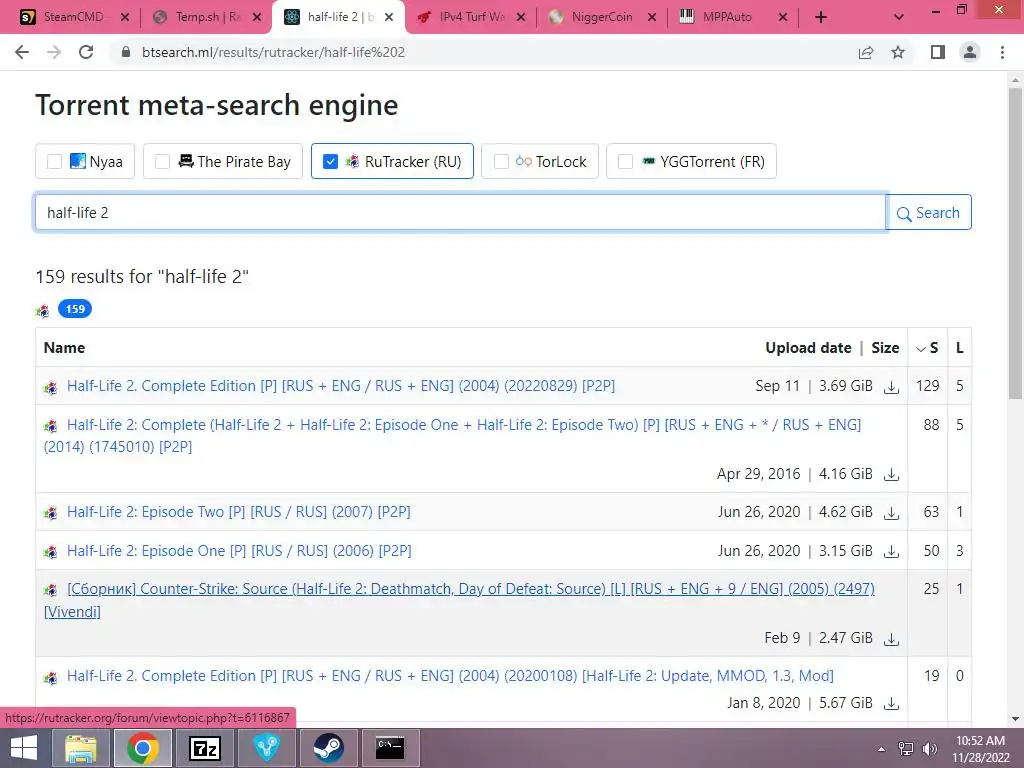
Task: Sort results by the S seeders column
Action: pyautogui.click(x=927, y=348)
